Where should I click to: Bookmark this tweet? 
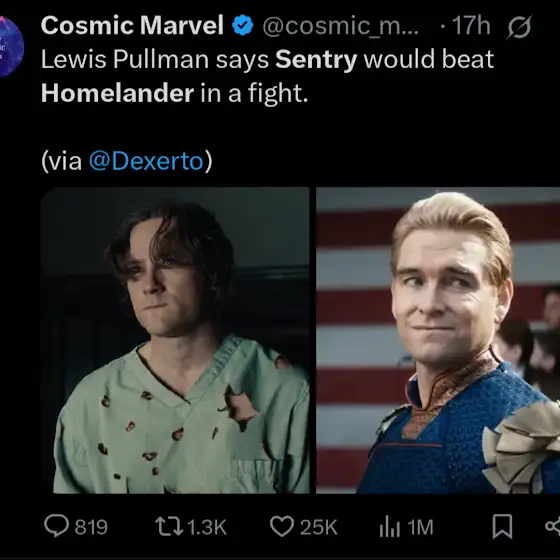(502, 526)
